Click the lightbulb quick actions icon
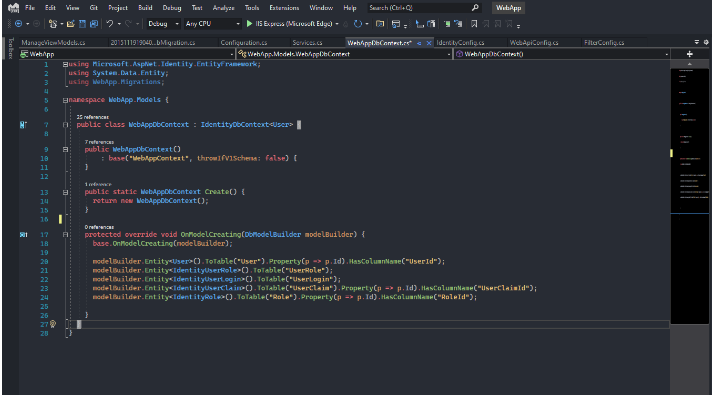713x397 pixels. (x=53, y=324)
